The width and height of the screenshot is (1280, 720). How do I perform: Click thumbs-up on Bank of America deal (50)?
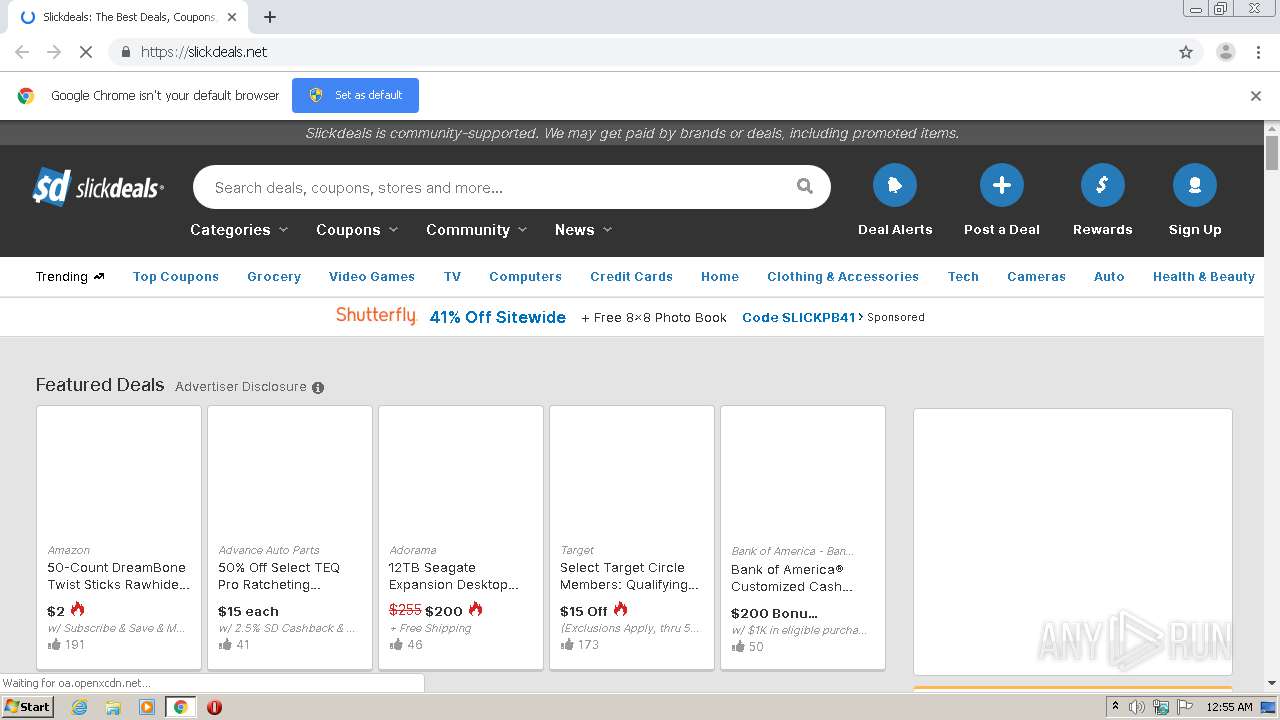coord(738,647)
